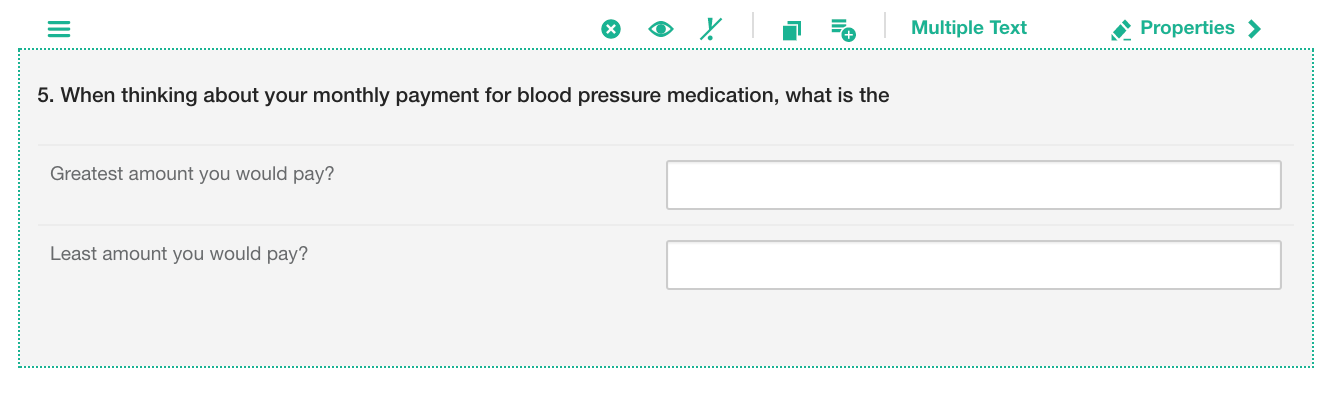Screen dimensions: 1336x396
Task: Click the add question list-plus icon
Action: click(843, 30)
